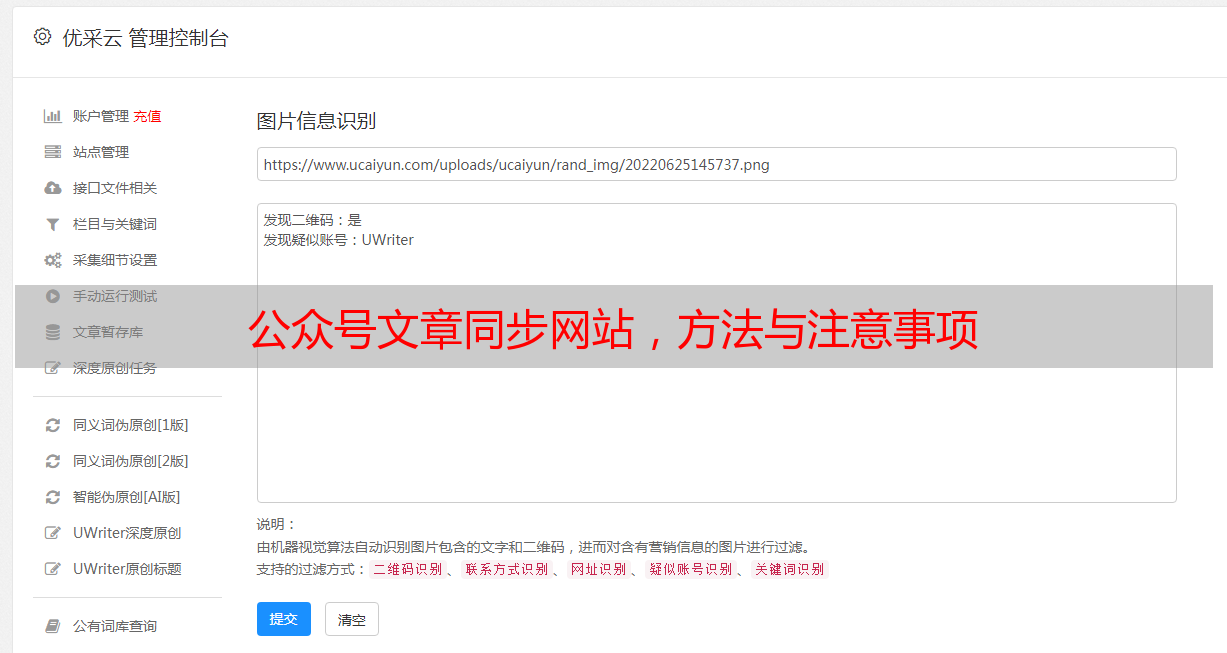Open 采集细节设置
The width and height of the screenshot is (1227, 653).
pyautogui.click(x=115, y=260)
